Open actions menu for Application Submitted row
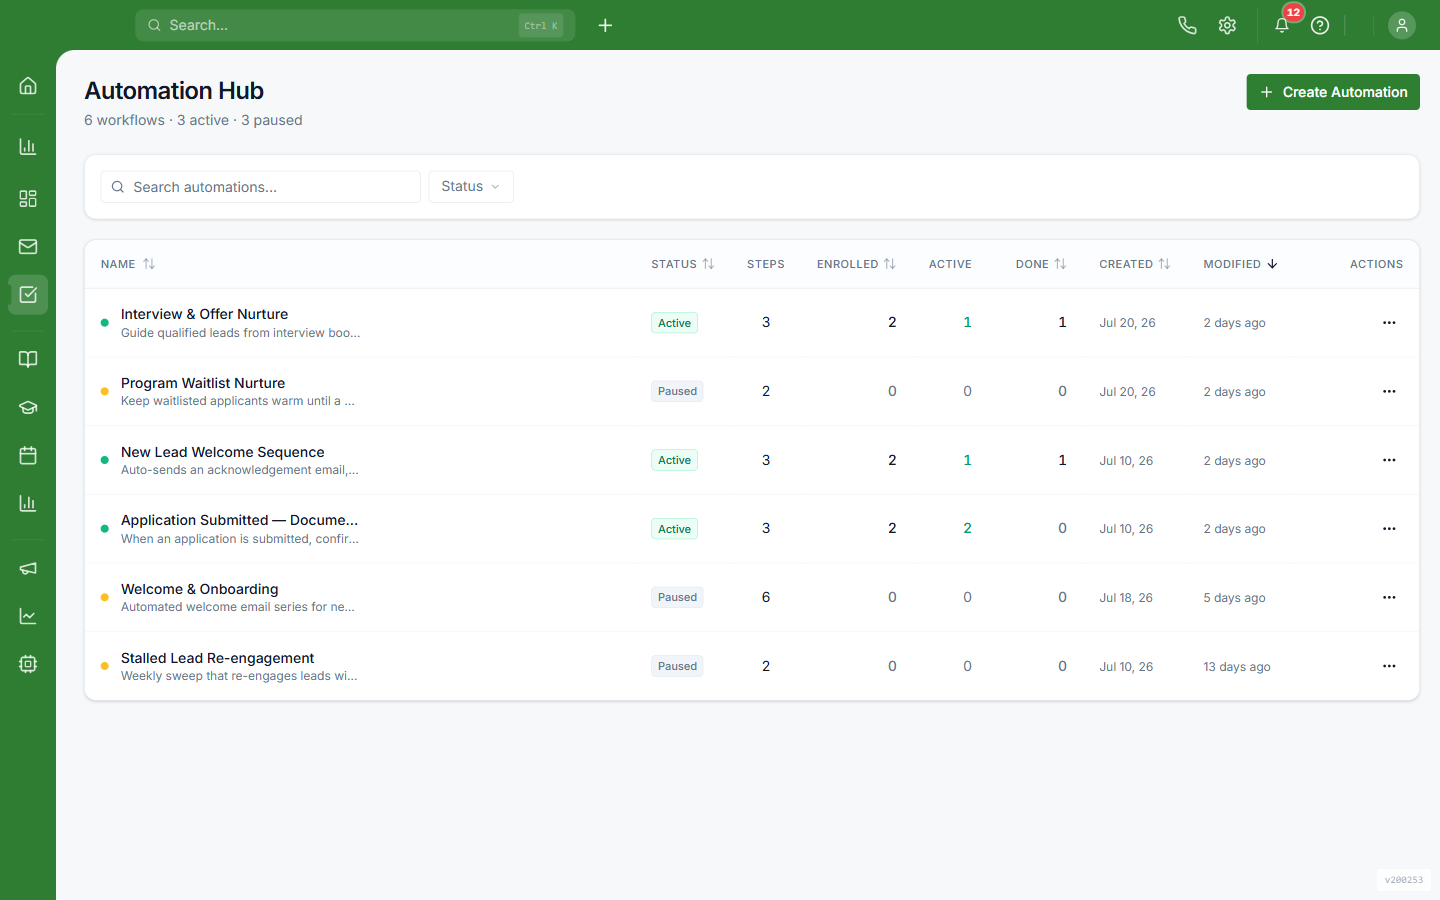1440x900 pixels. coord(1389,529)
